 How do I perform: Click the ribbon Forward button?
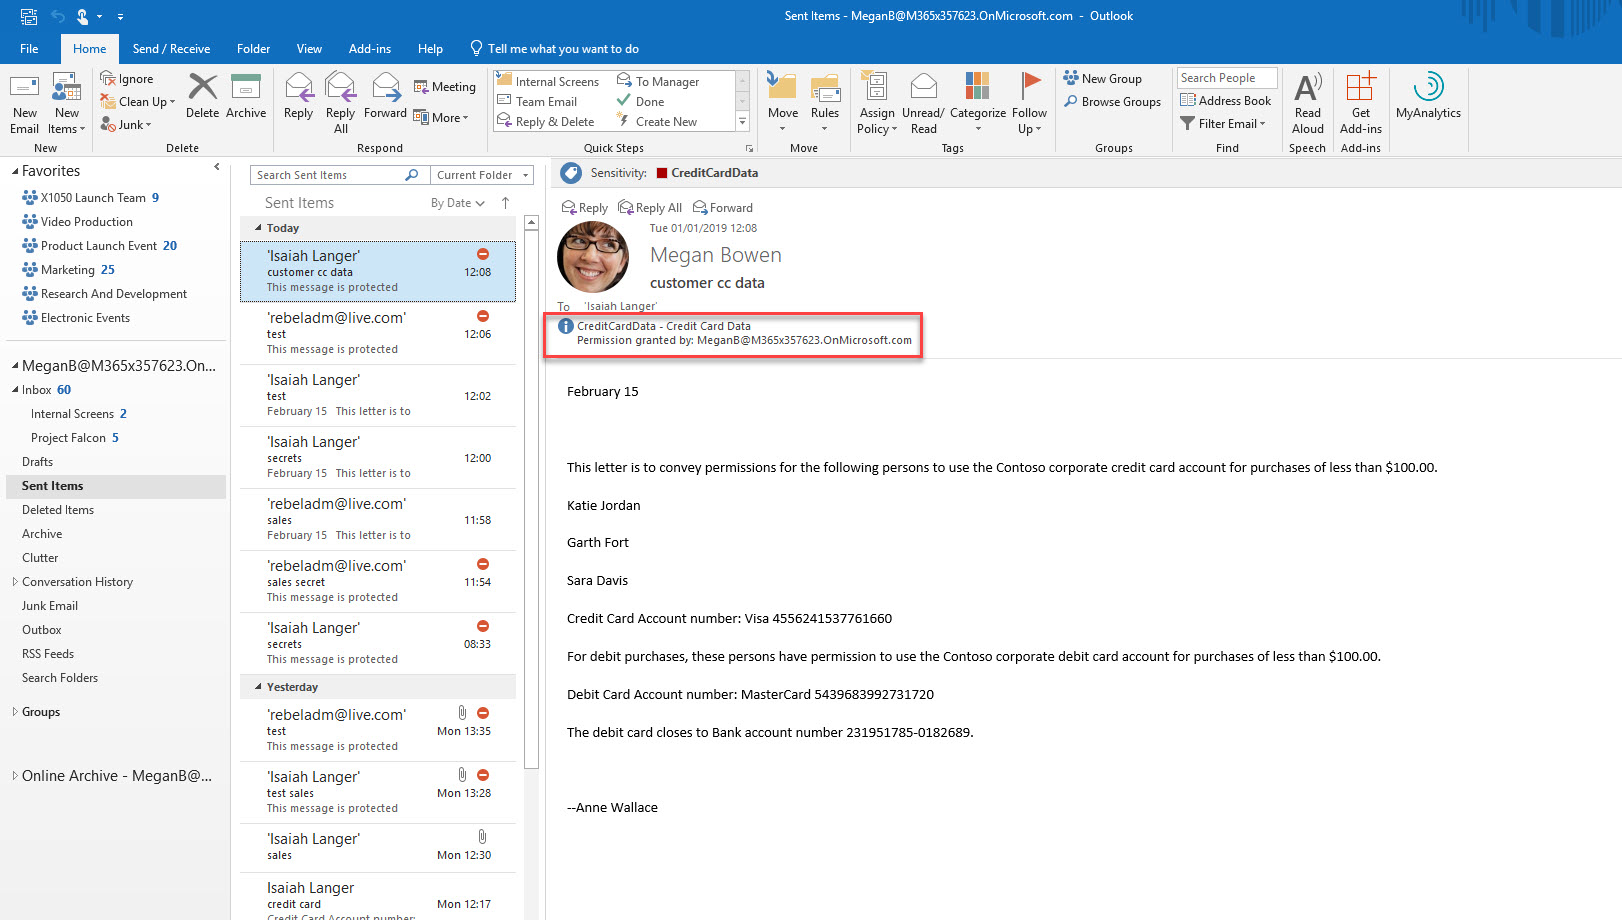[385, 96]
